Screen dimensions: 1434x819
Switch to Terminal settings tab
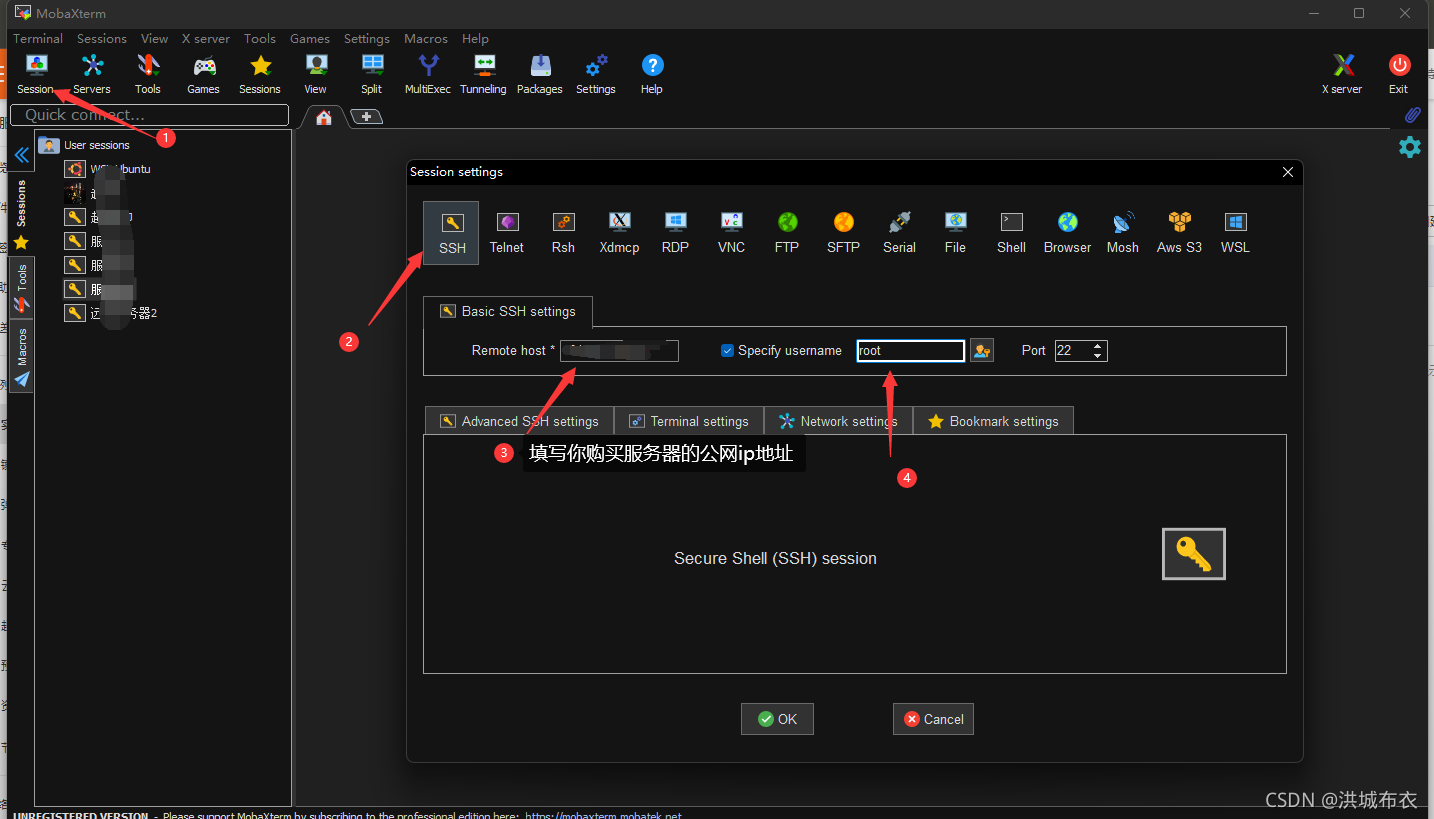tap(689, 421)
